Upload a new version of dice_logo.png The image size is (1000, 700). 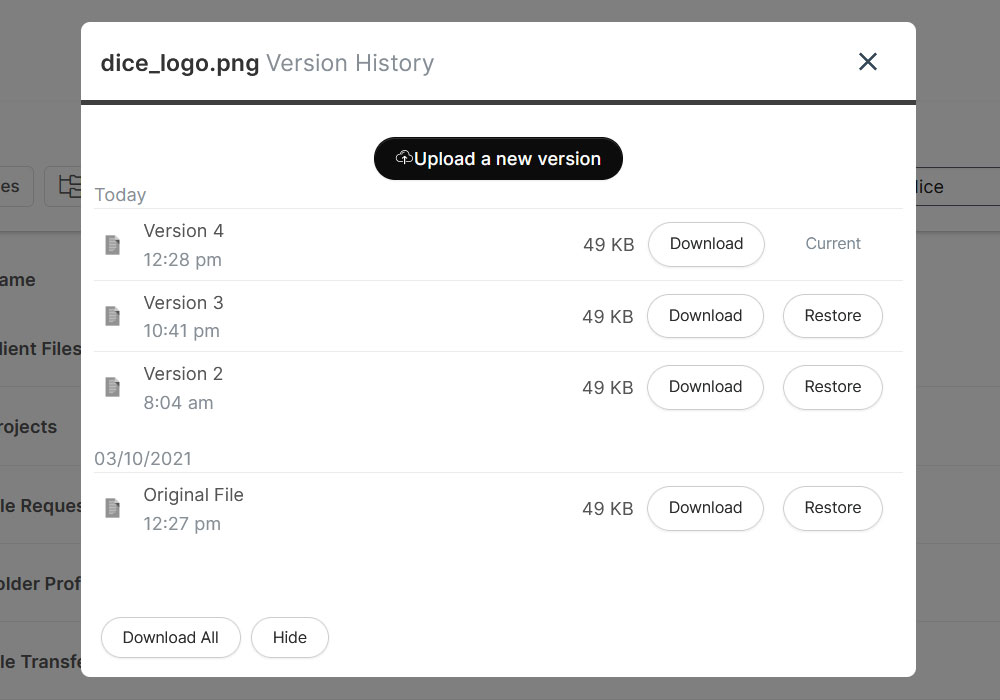(x=498, y=159)
